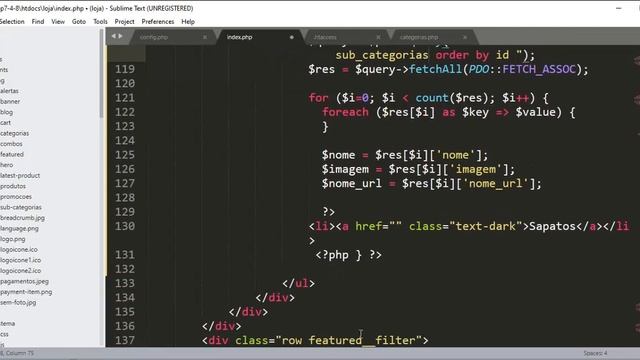Open logo.png in the sidebar

point(13,239)
